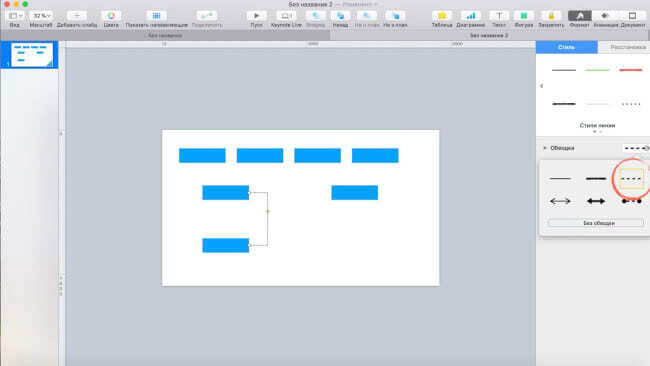This screenshot has height=366, width=650.
Task: Open the stroke style dashed-line popup
Action: 635,148
